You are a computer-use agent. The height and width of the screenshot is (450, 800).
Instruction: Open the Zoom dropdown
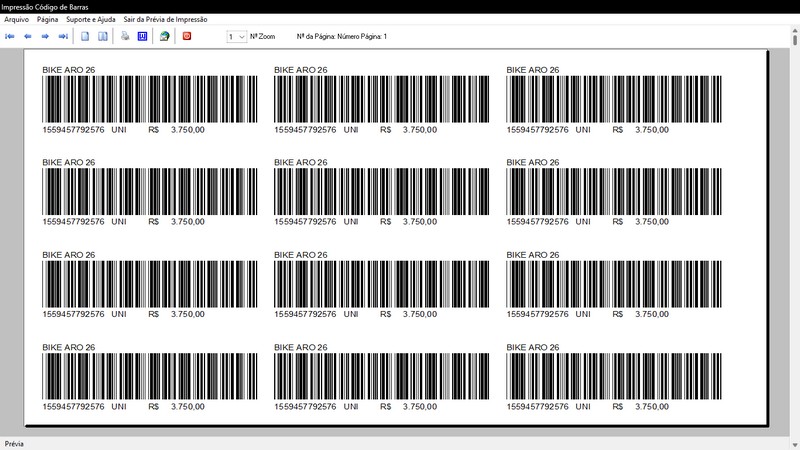[x=236, y=36]
